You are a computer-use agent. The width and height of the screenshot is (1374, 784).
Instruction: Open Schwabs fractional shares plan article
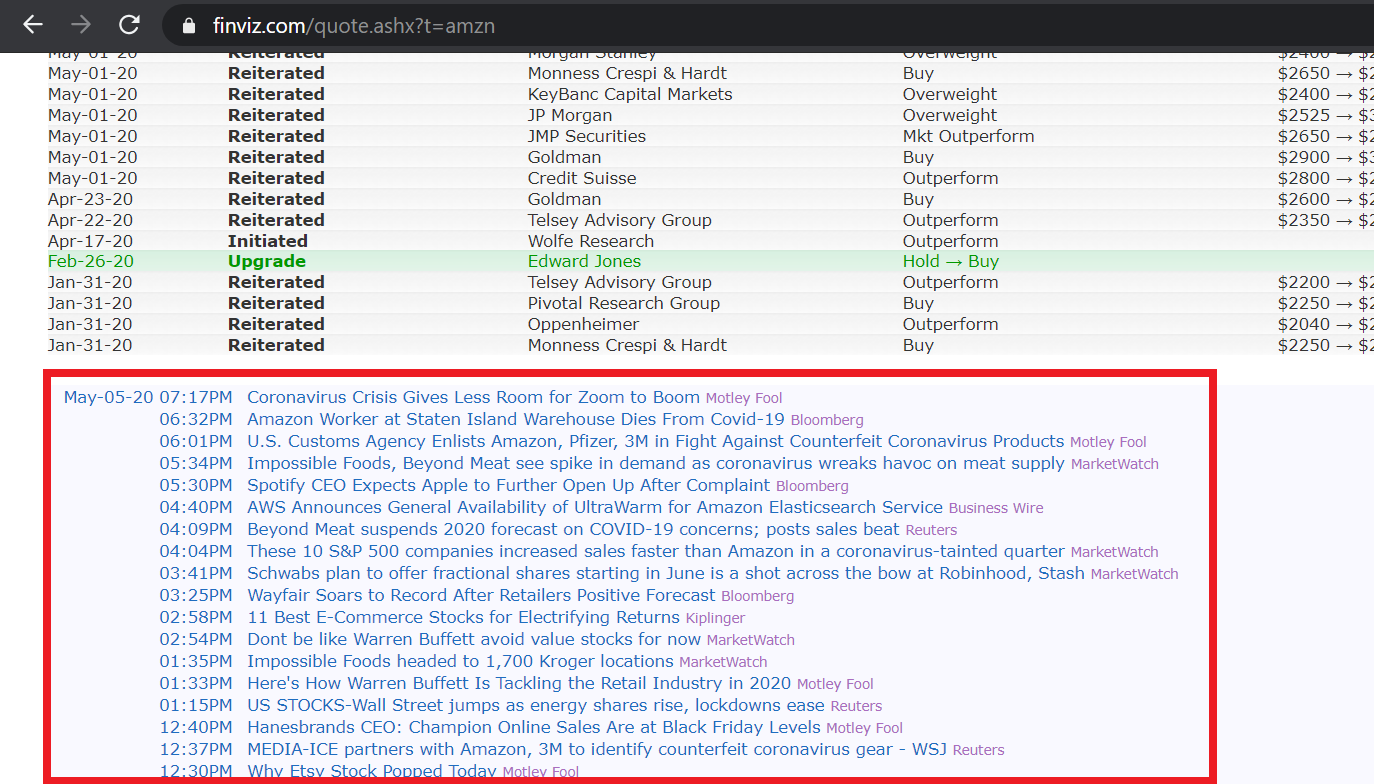coord(666,574)
